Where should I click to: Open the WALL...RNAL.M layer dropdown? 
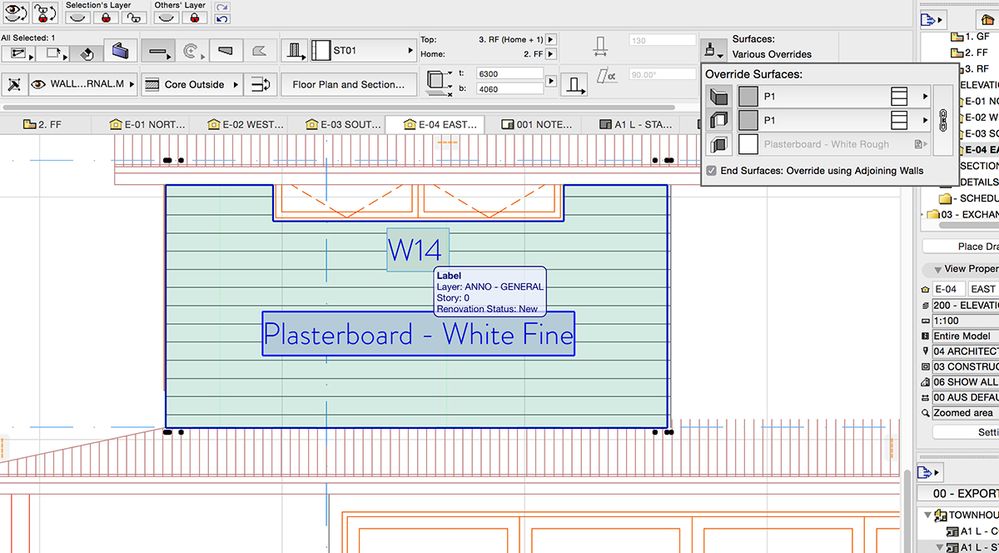(x=83, y=84)
